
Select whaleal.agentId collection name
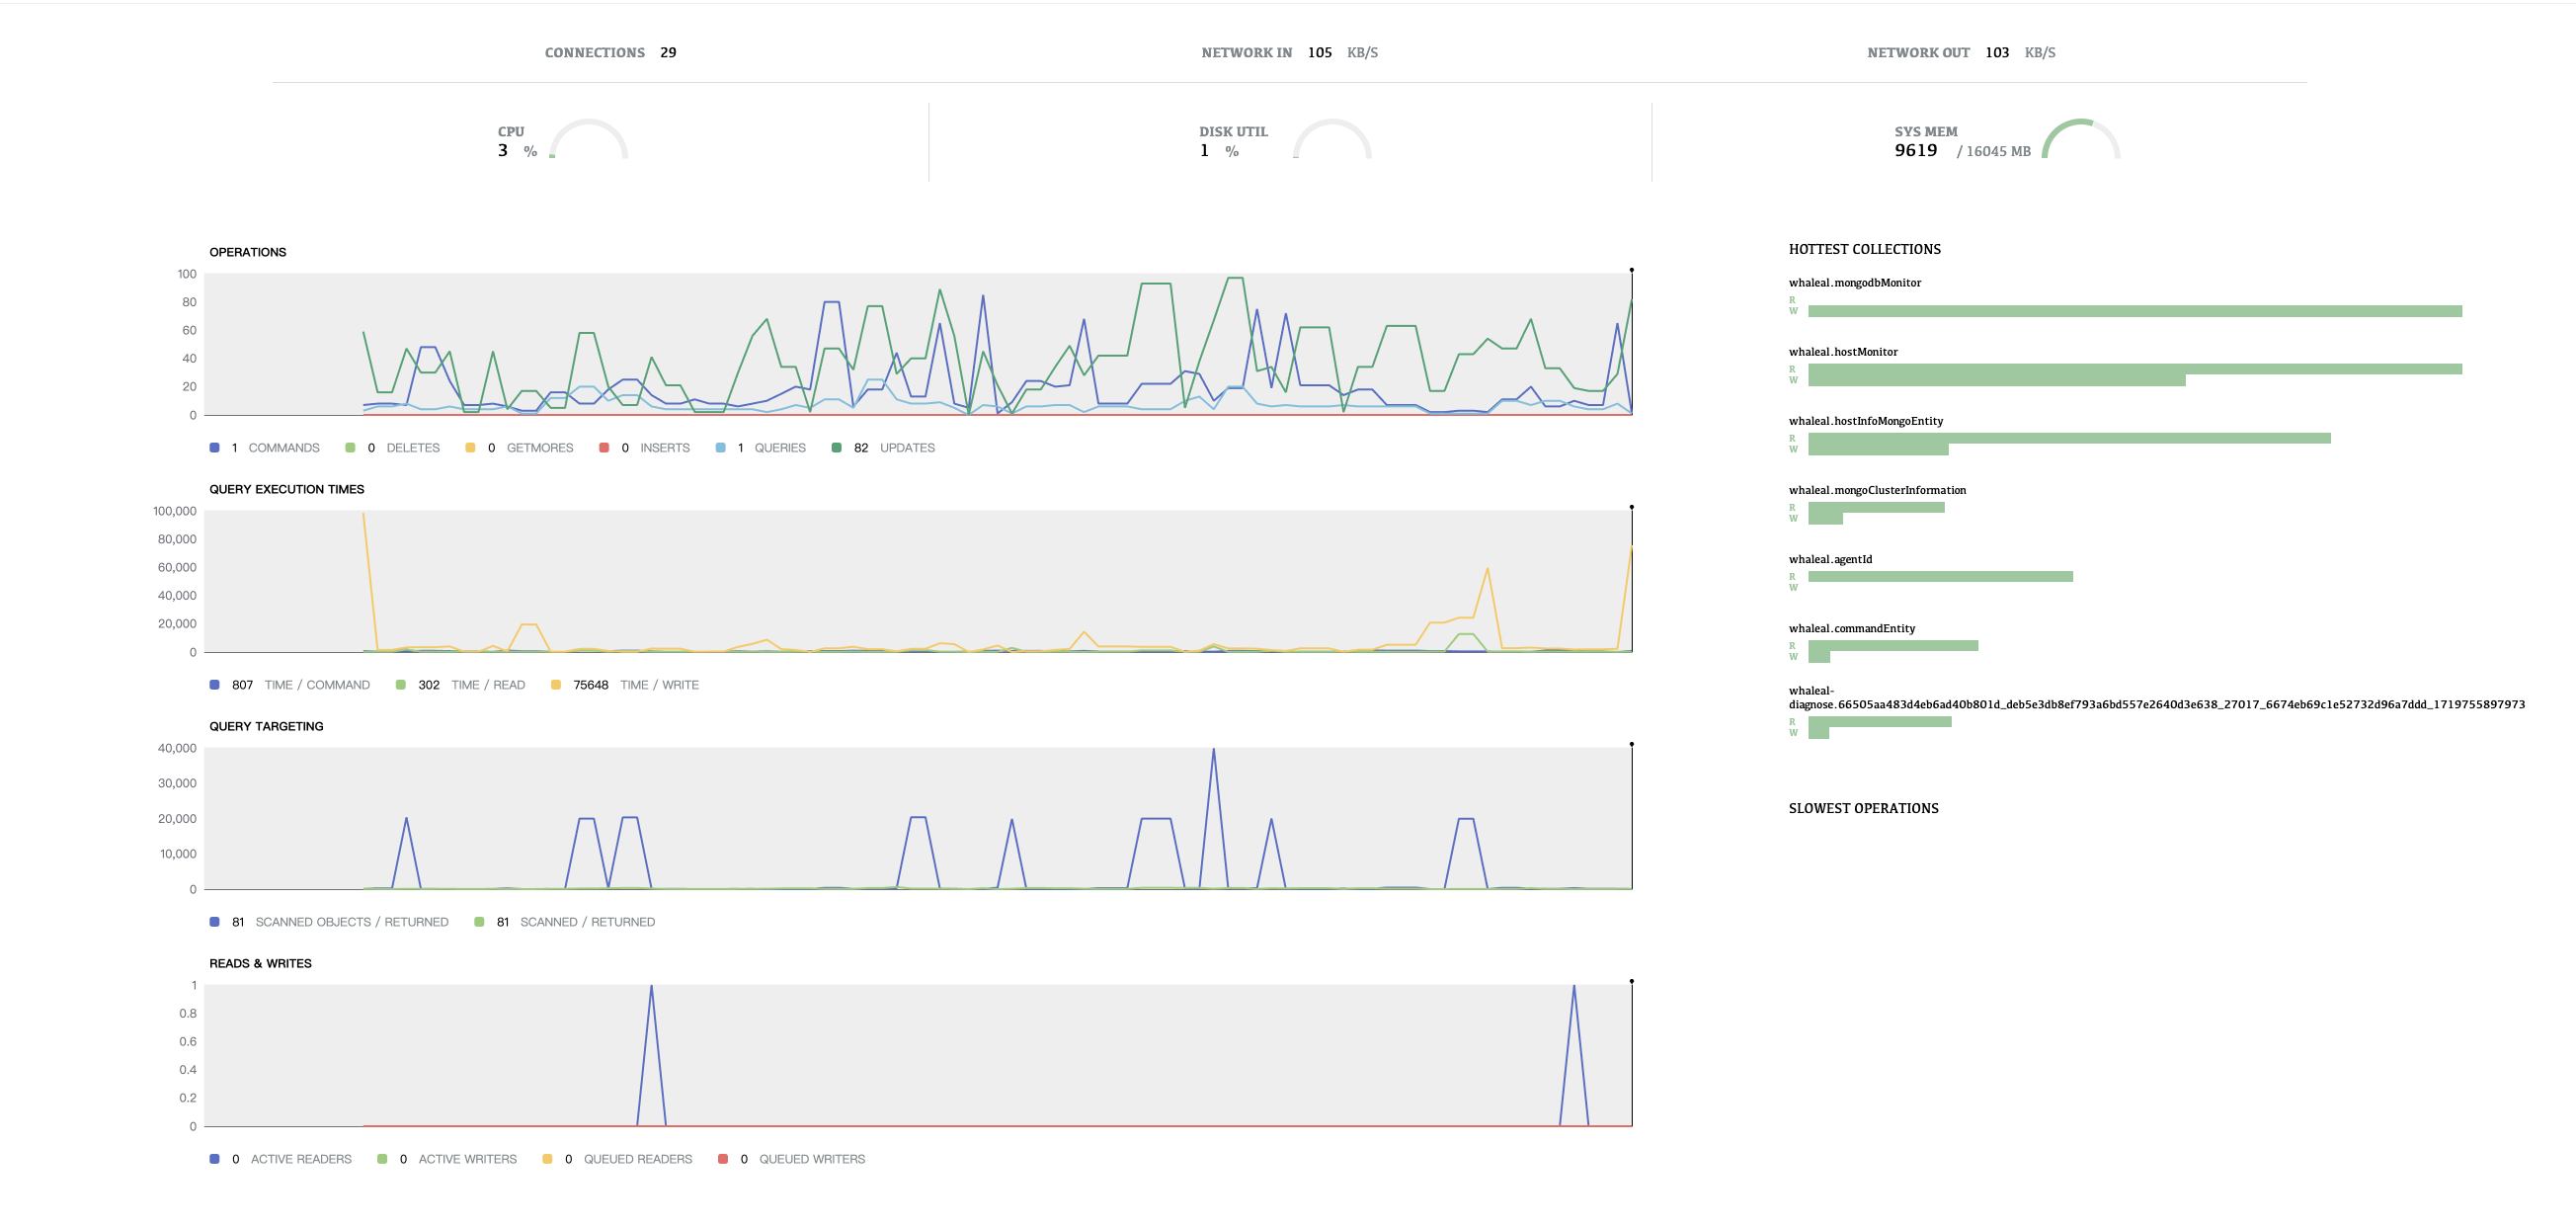click(1830, 559)
